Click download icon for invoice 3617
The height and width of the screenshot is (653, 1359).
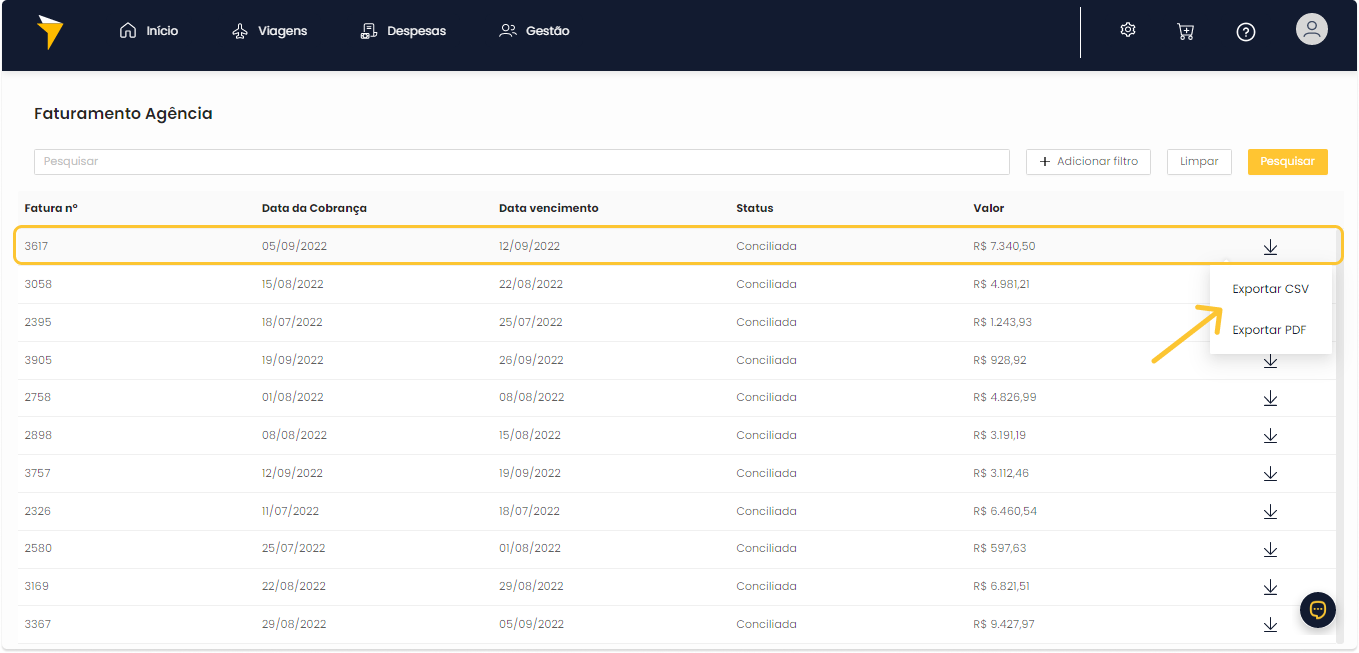(1270, 247)
